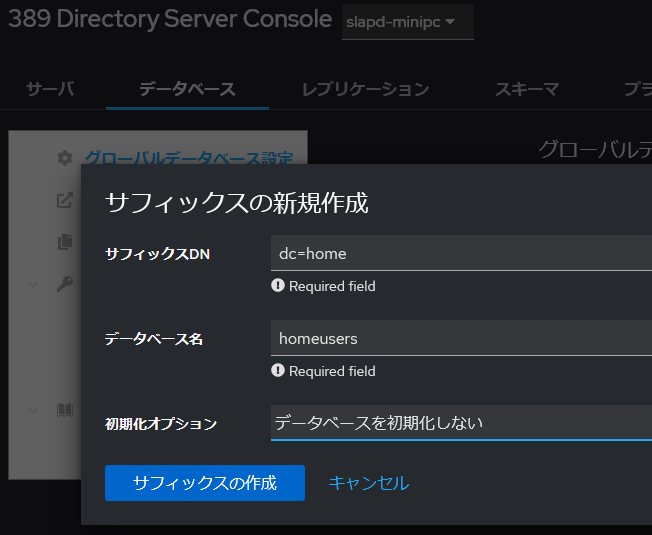Click warning icon under データベース名 field
652x535 pixels.
tap(278, 370)
